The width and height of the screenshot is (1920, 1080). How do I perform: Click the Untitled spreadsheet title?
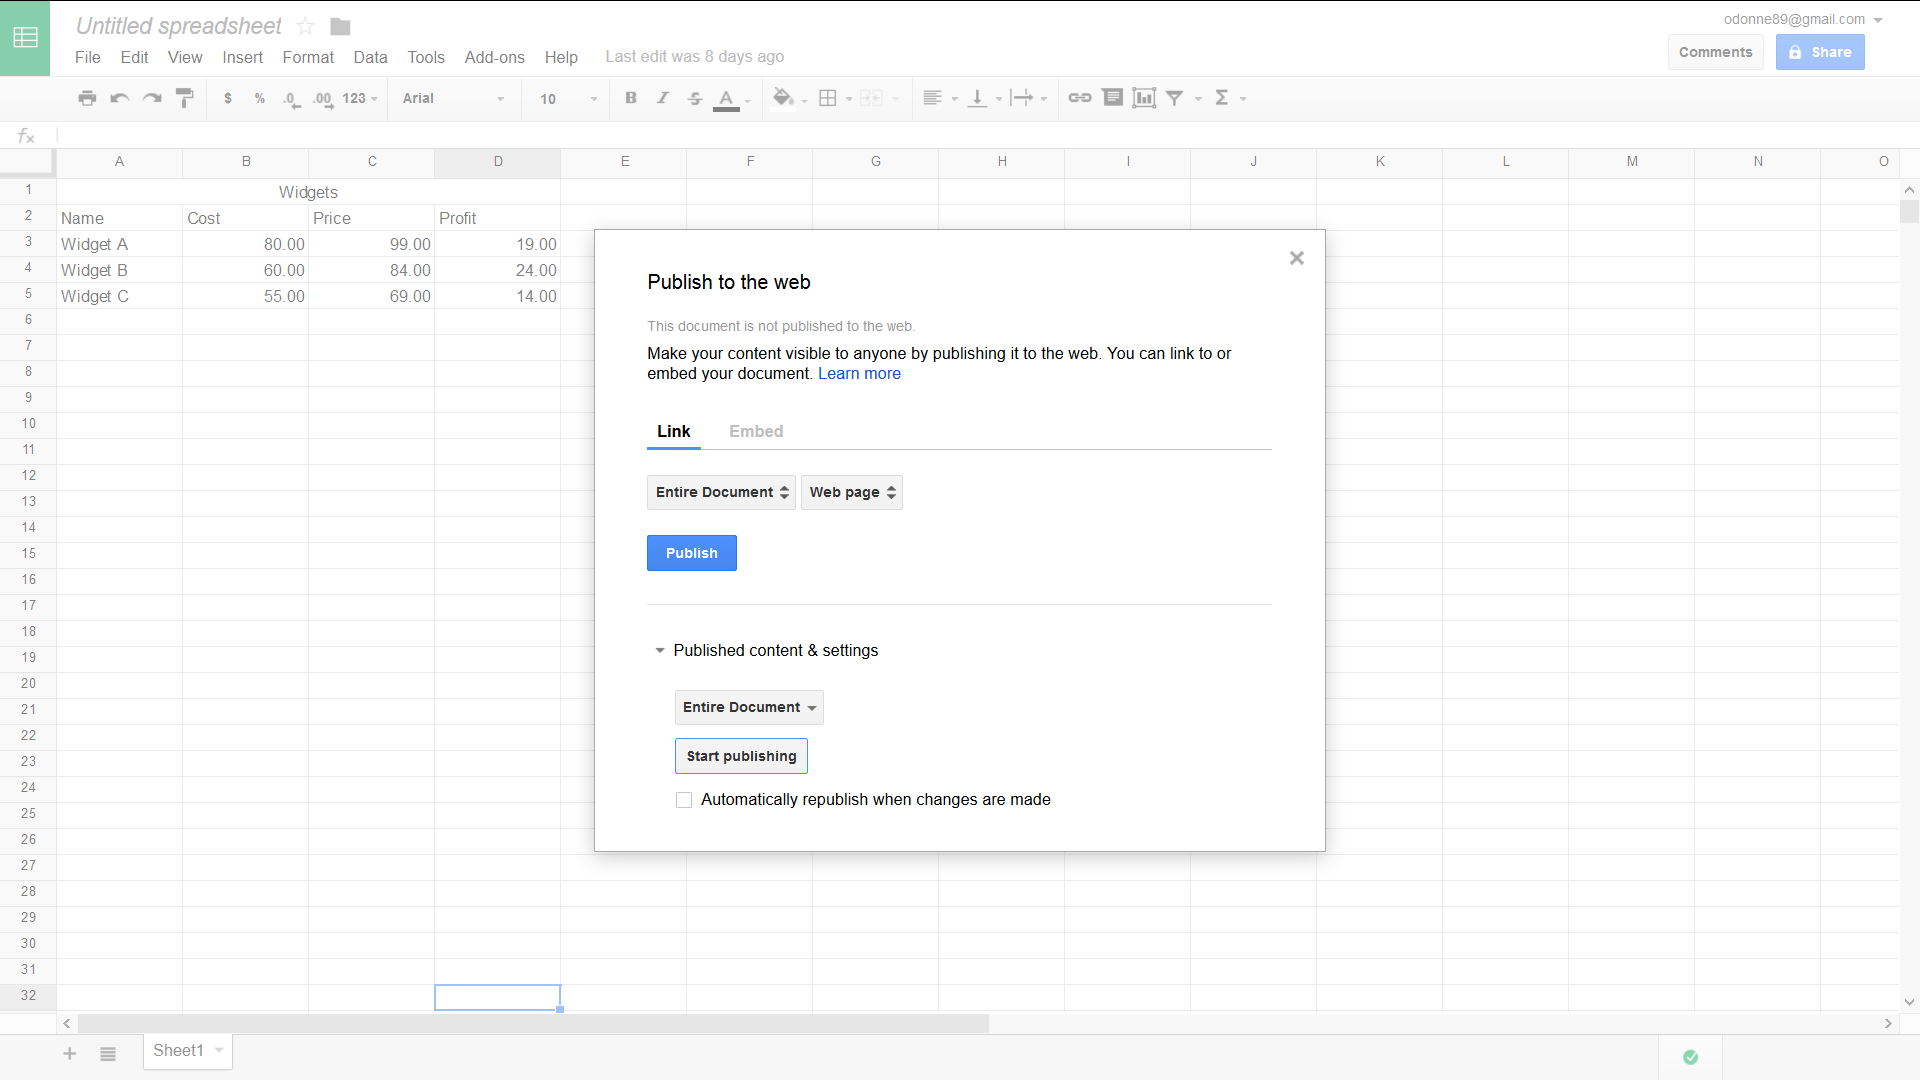pyautogui.click(x=179, y=26)
